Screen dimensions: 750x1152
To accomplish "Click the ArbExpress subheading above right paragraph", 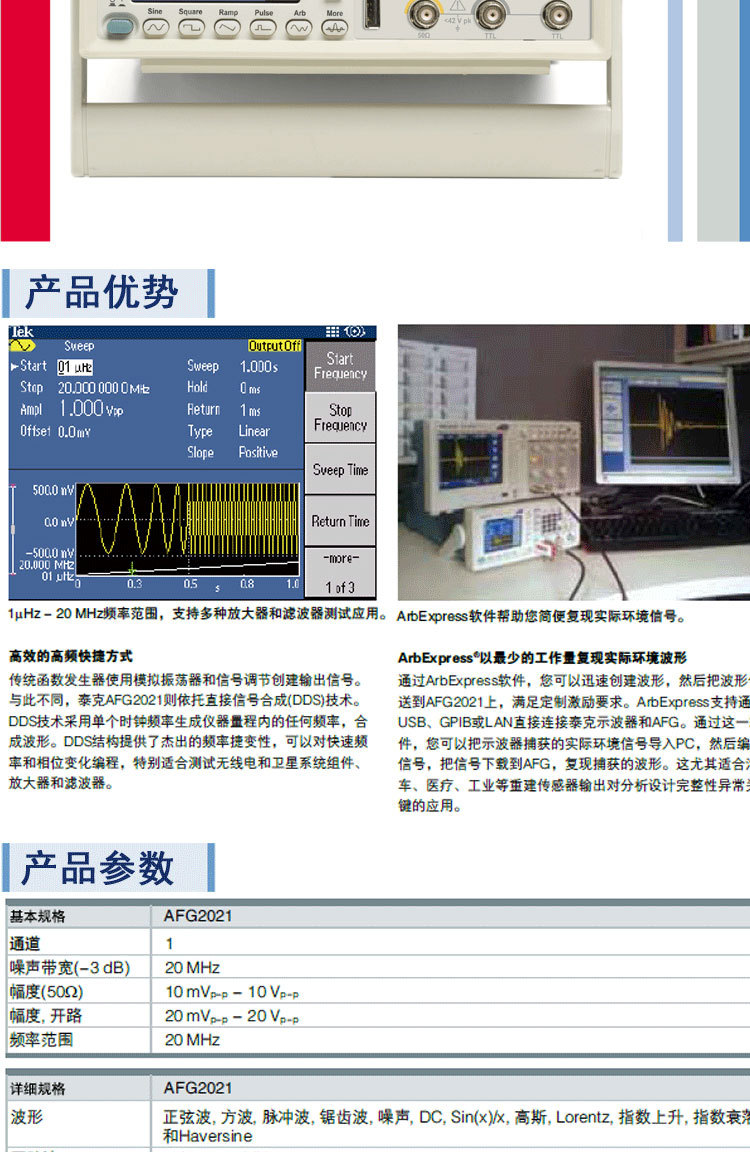I will pyautogui.click(x=542, y=658).
